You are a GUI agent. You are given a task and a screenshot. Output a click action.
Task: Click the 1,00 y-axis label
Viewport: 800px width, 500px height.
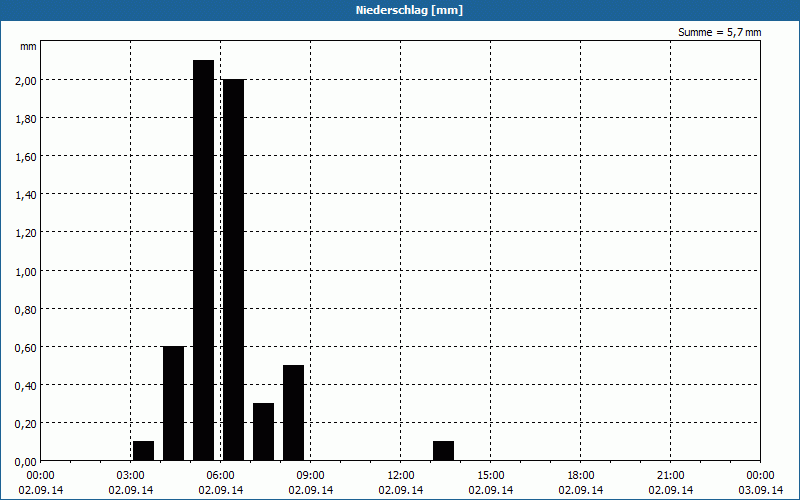click(x=26, y=271)
